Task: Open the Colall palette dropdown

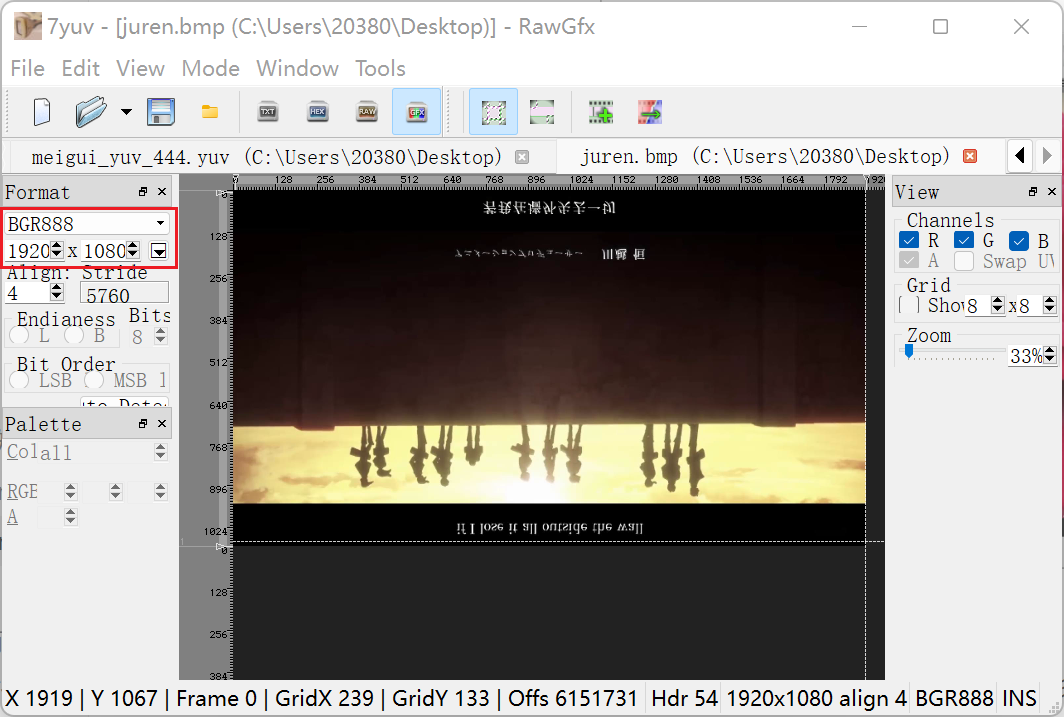Action: tap(158, 452)
